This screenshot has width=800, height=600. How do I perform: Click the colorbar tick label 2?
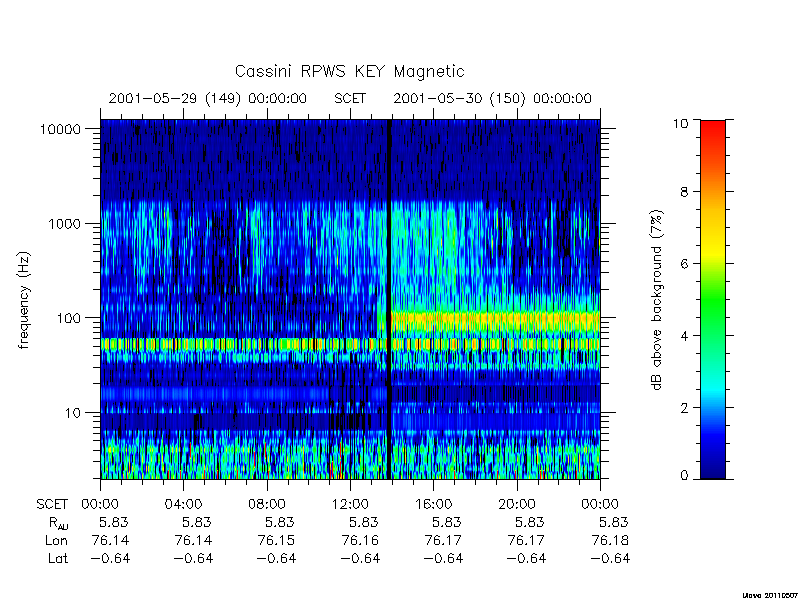[x=684, y=408]
